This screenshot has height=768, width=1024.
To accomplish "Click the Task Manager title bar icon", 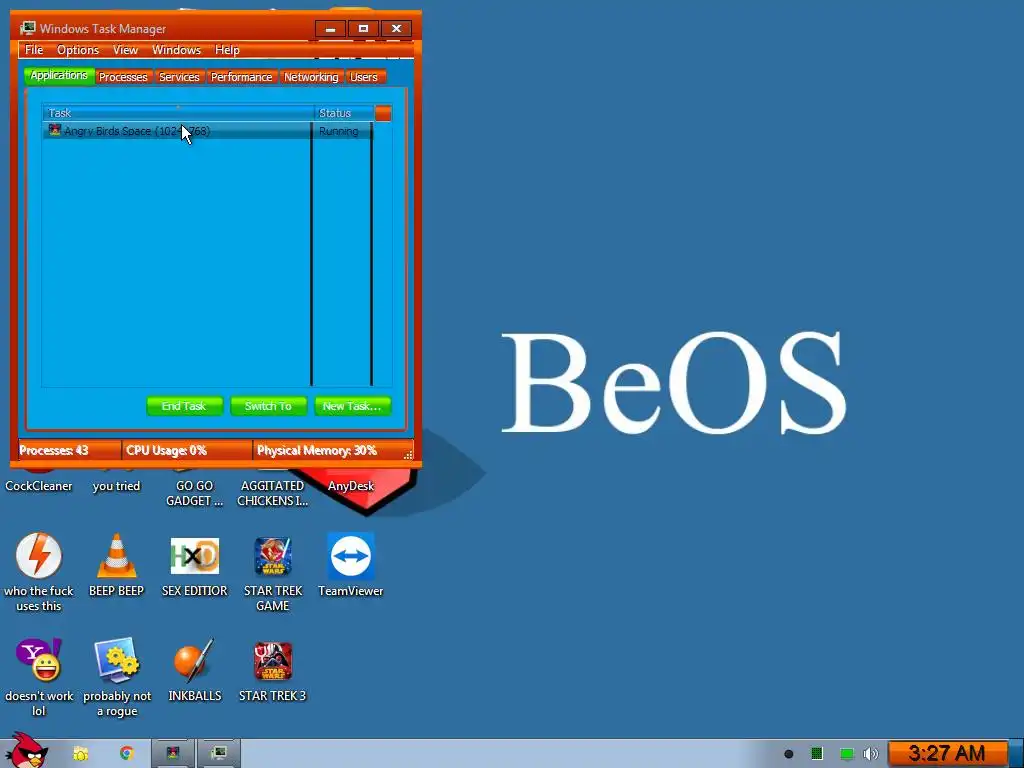I will click(x=27, y=28).
